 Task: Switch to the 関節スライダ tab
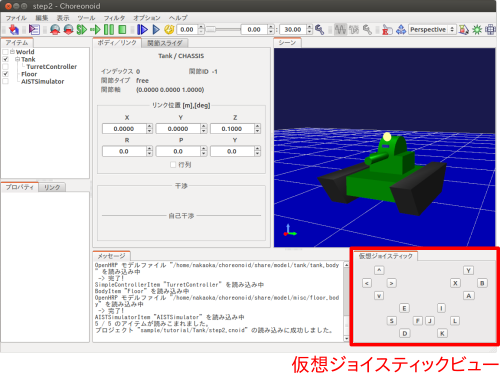coord(165,43)
